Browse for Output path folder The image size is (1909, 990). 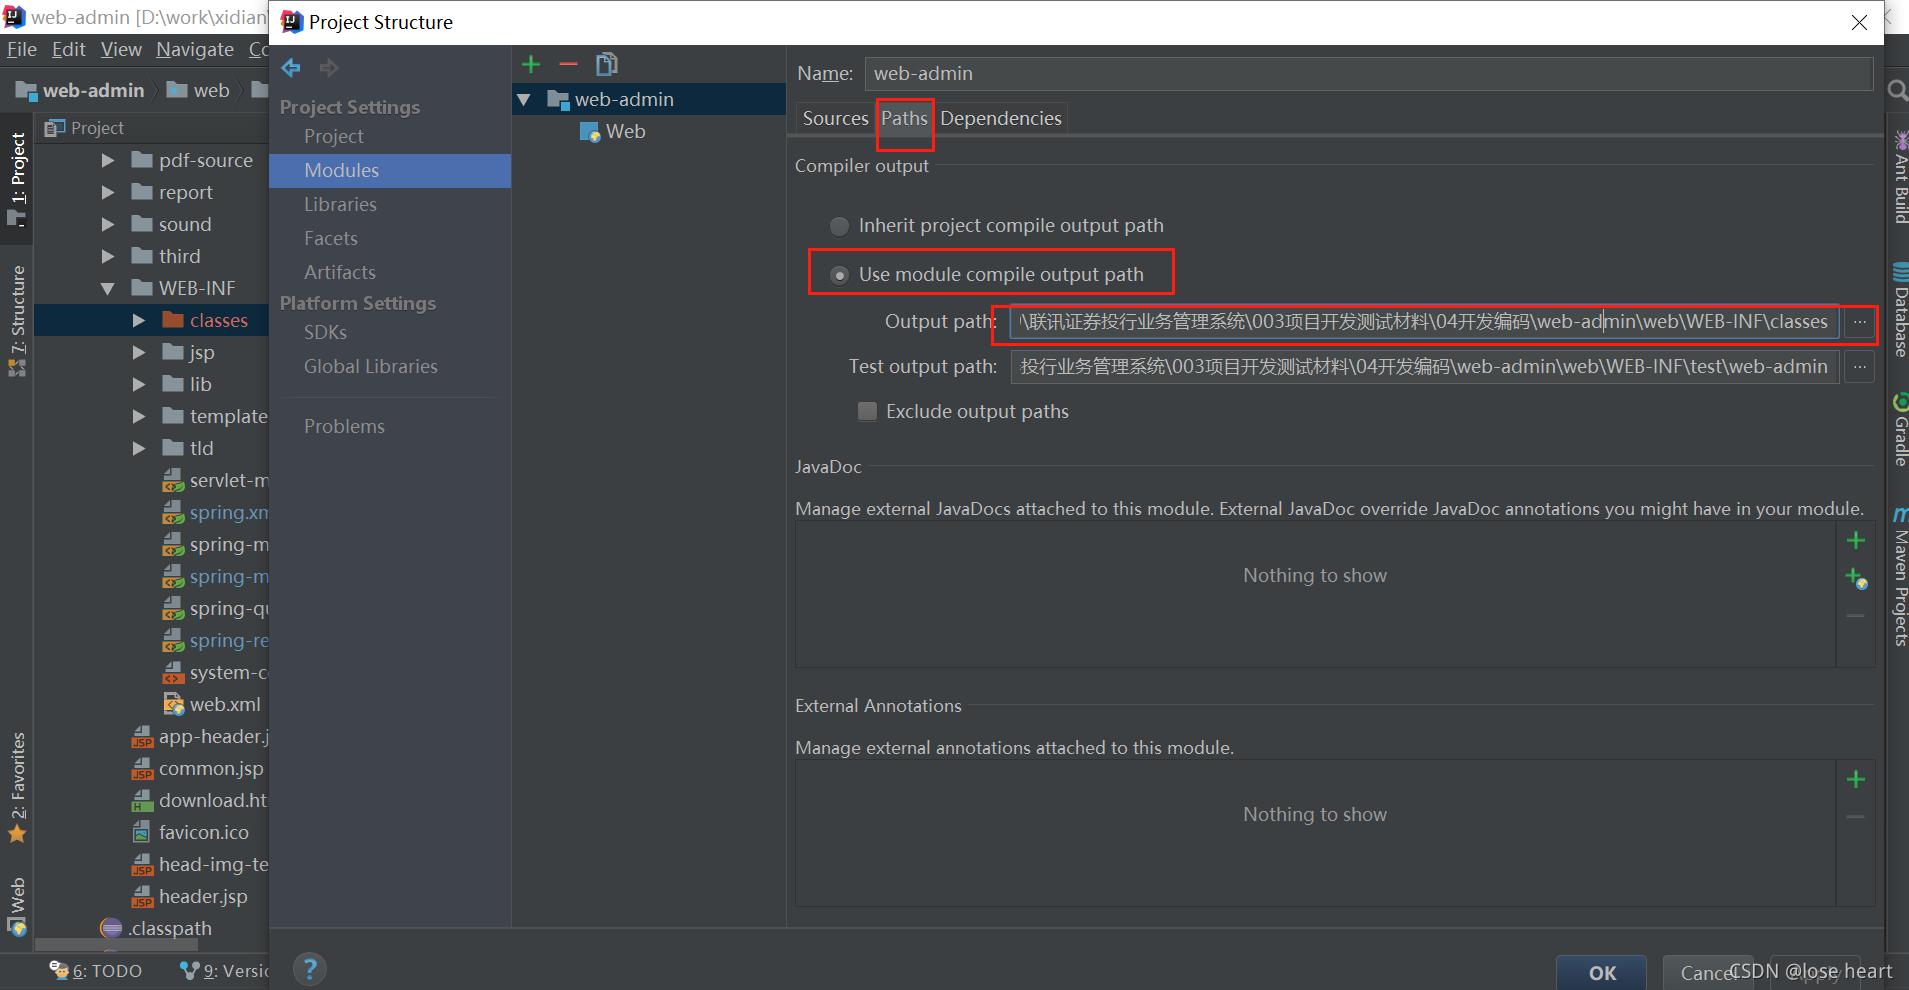[x=1859, y=321]
